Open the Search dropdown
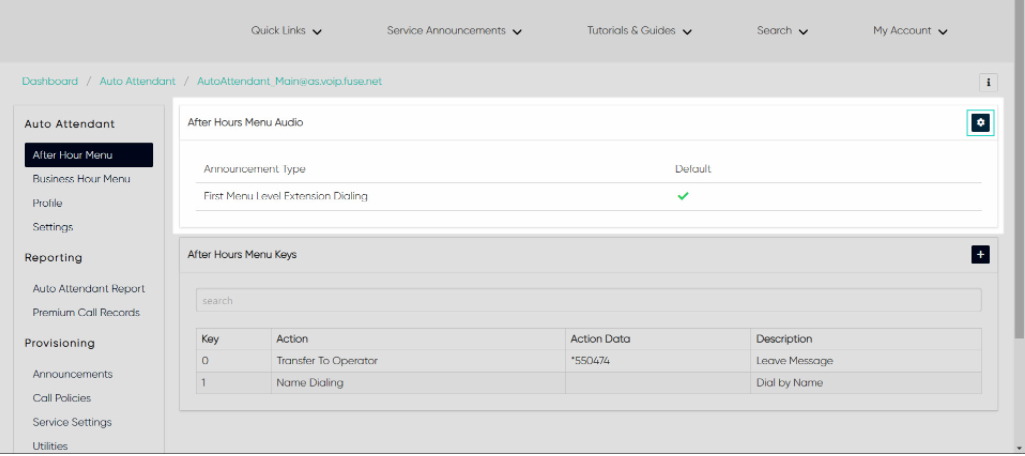The image size is (1025, 456). click(782, 31)
